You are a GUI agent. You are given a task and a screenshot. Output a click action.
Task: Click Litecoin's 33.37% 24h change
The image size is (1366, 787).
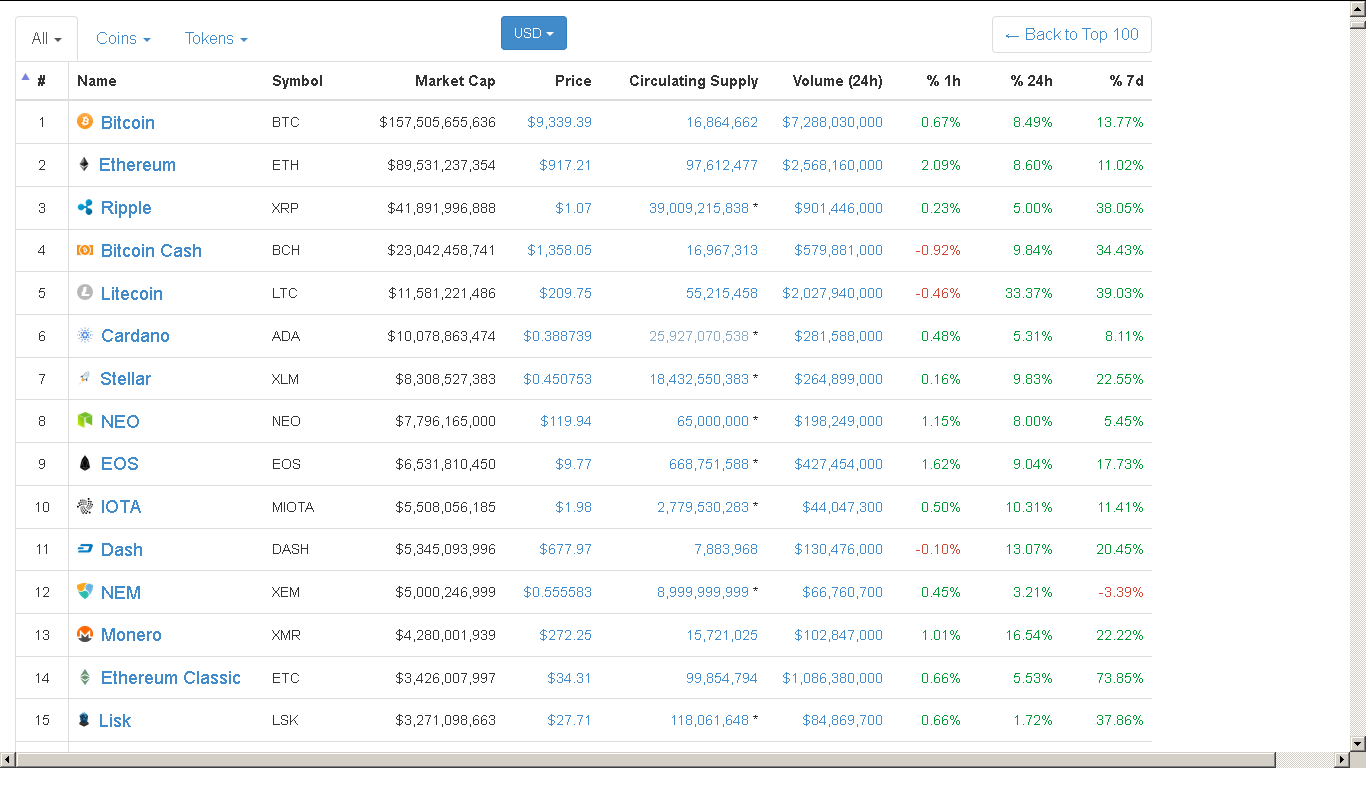coord(1029,293)
